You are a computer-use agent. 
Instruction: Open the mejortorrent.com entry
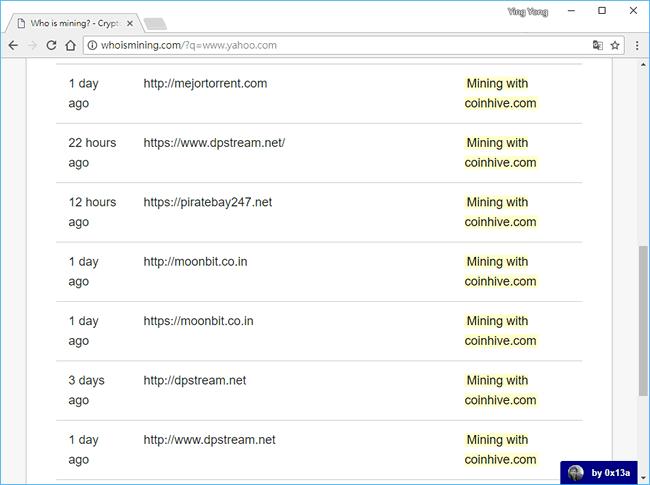[x=205, y=83]
